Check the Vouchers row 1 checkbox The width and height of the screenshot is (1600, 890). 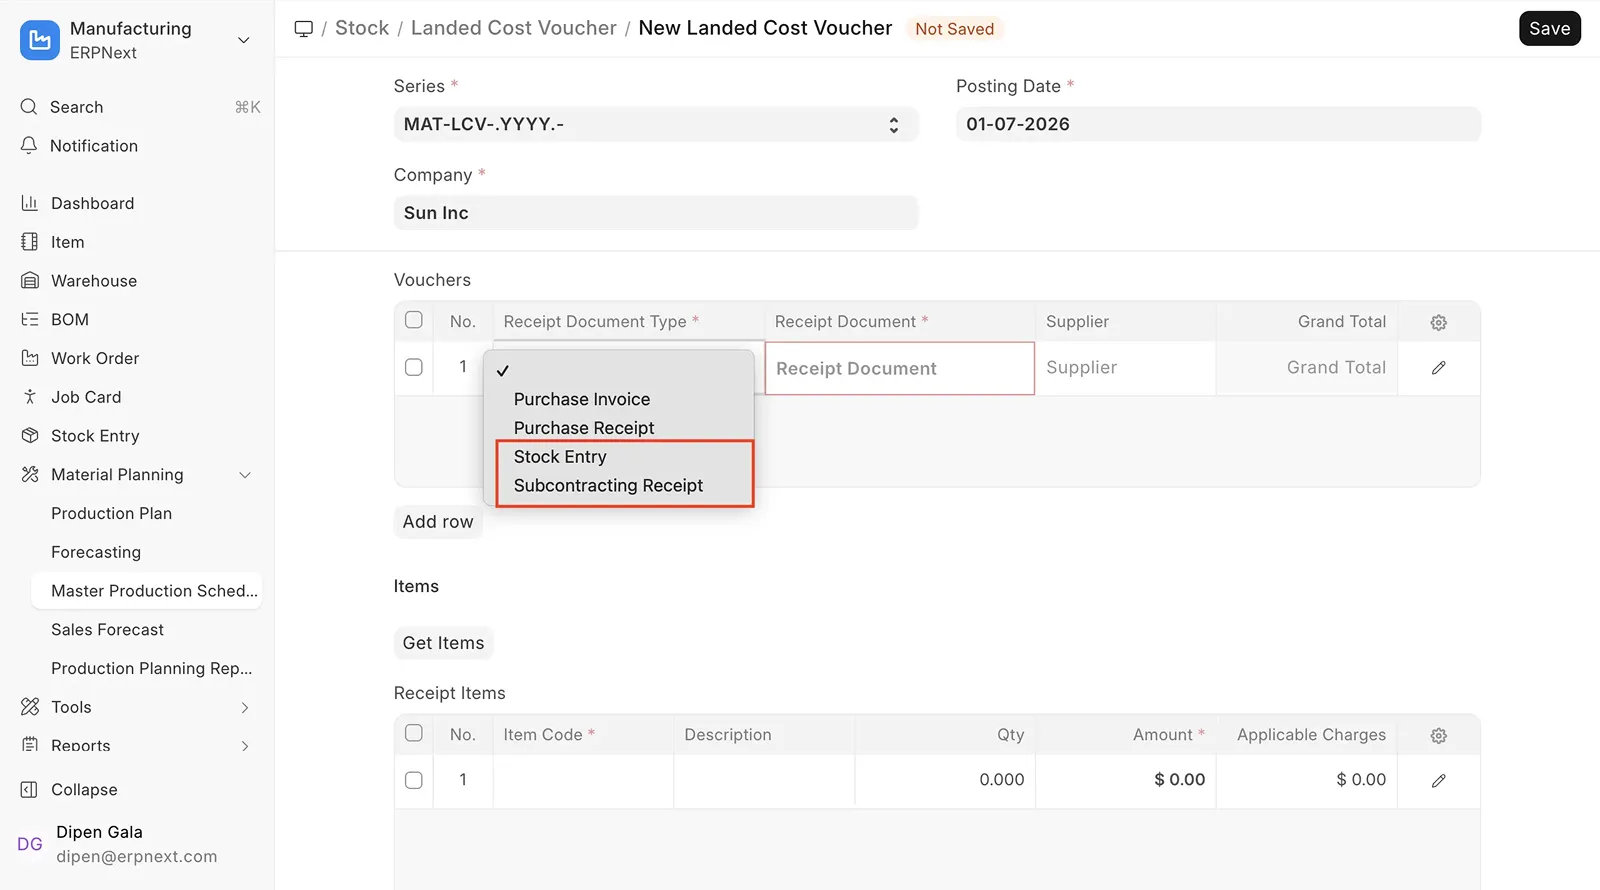click(x=414, y=368)
